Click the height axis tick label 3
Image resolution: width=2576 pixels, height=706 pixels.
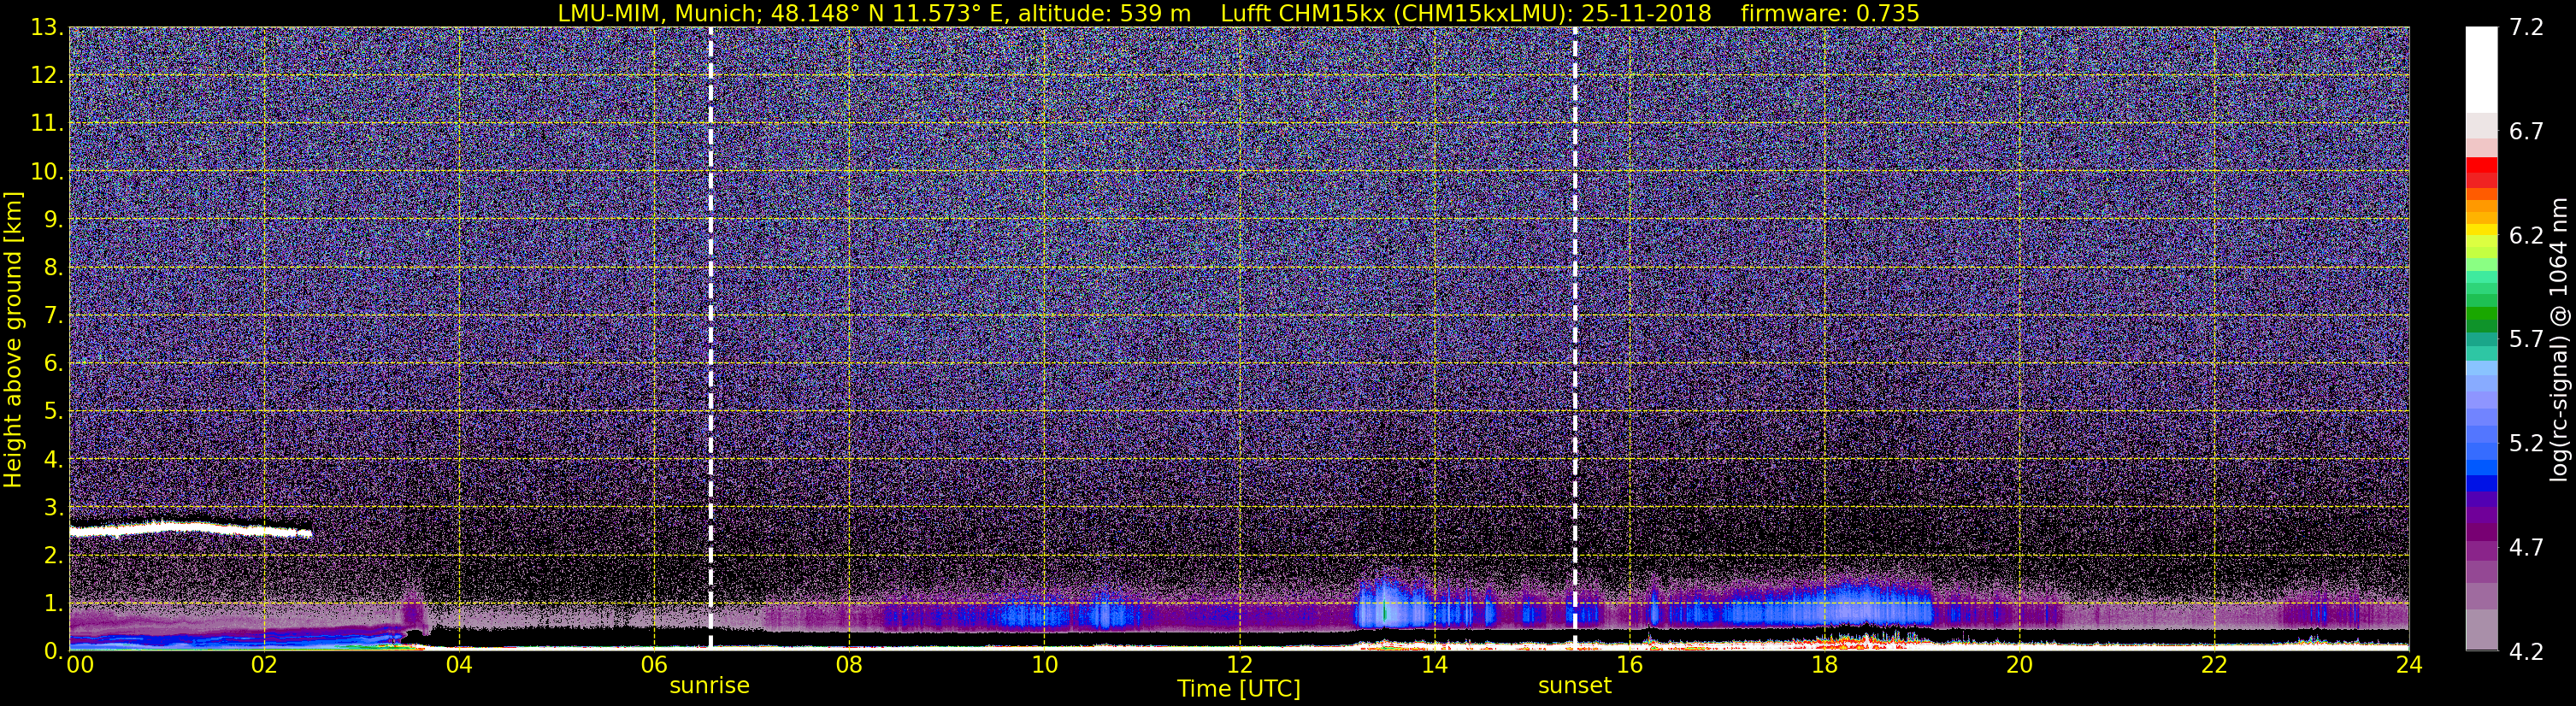tap(54, 508)
